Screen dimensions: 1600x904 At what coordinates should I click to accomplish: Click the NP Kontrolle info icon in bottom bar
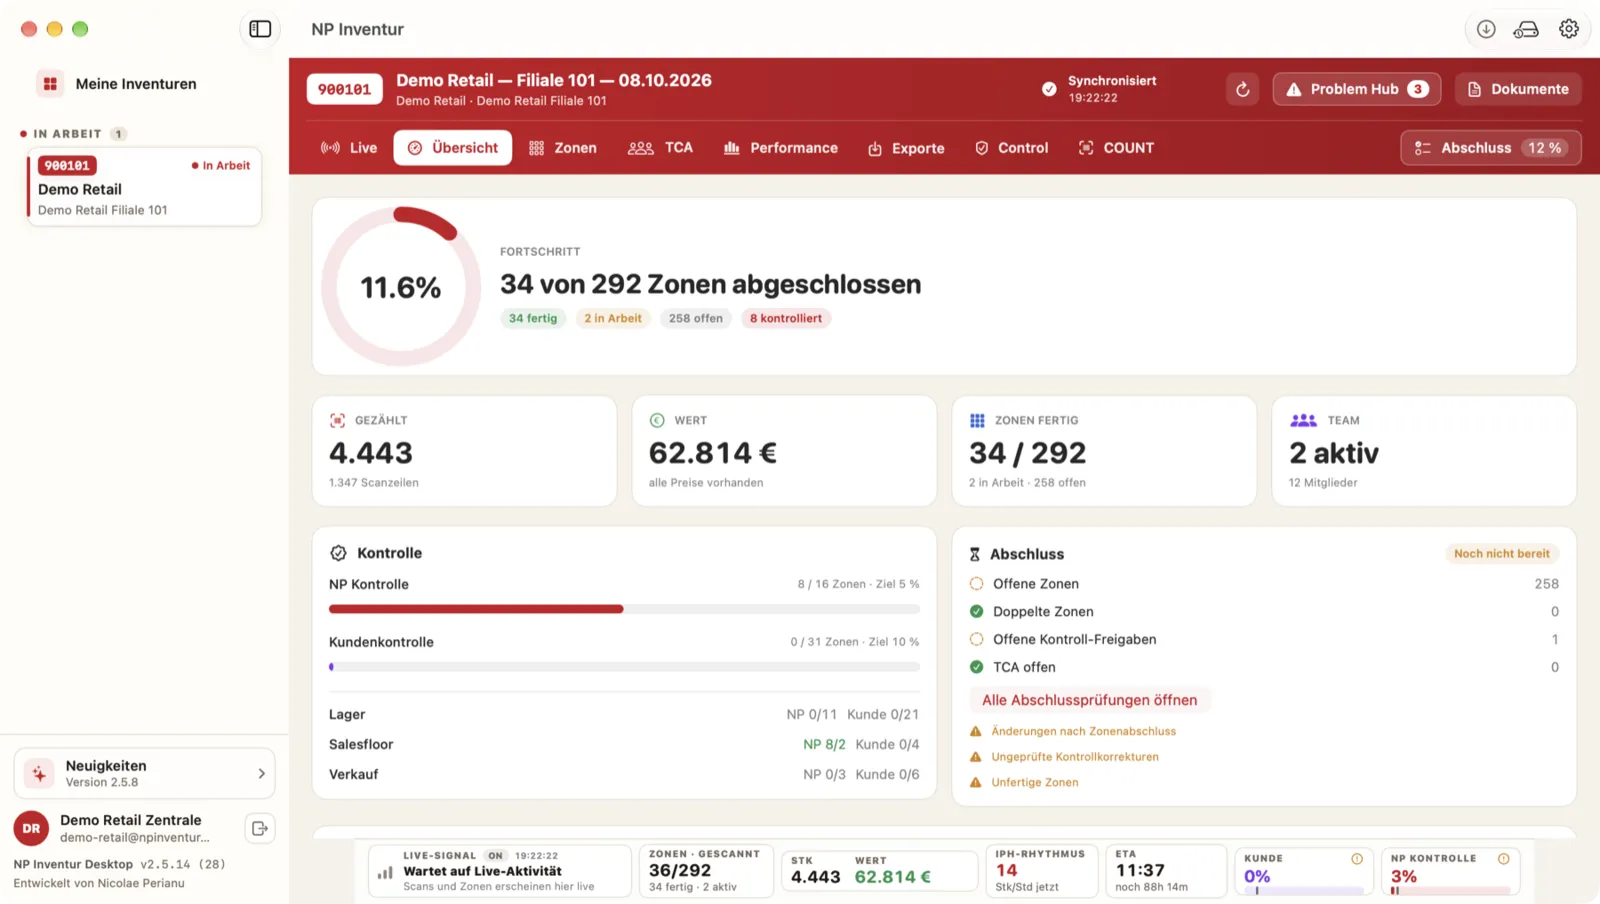tap(1504, 859)
